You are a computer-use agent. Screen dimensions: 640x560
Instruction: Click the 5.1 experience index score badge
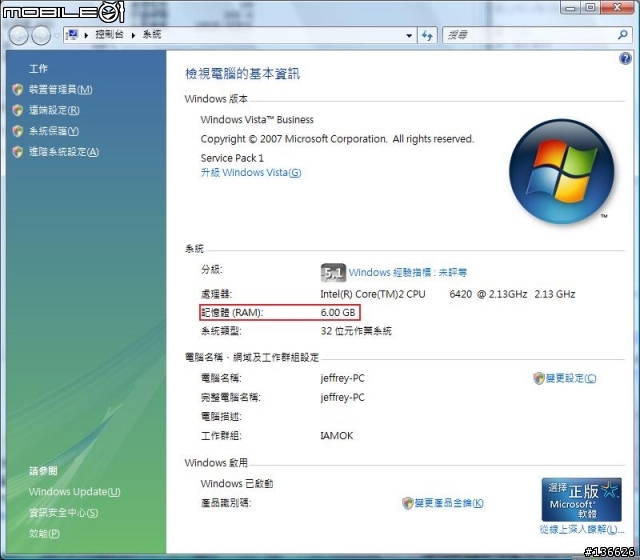point(333,273)
